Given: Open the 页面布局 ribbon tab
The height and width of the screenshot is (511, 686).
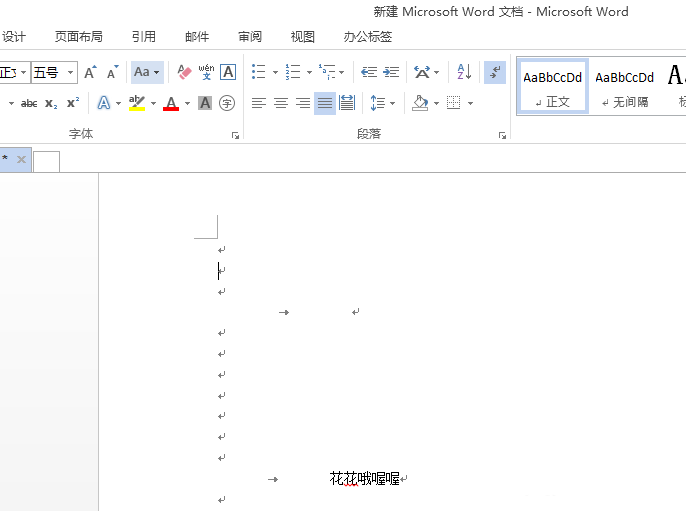Looking at the screenshot, I should pyautogui.click(x=79, y=36).
